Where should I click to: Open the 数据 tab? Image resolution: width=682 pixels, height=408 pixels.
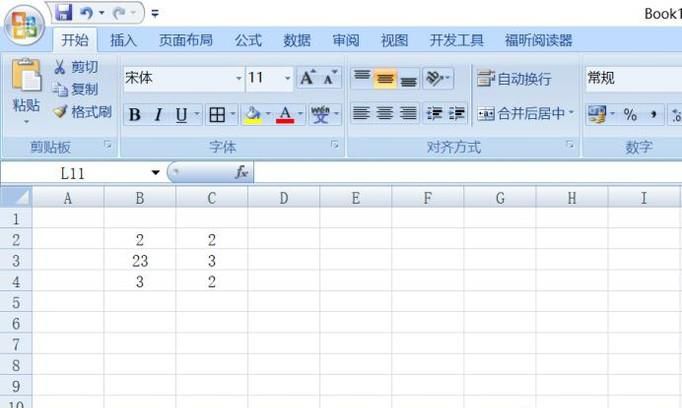(297, 40)
